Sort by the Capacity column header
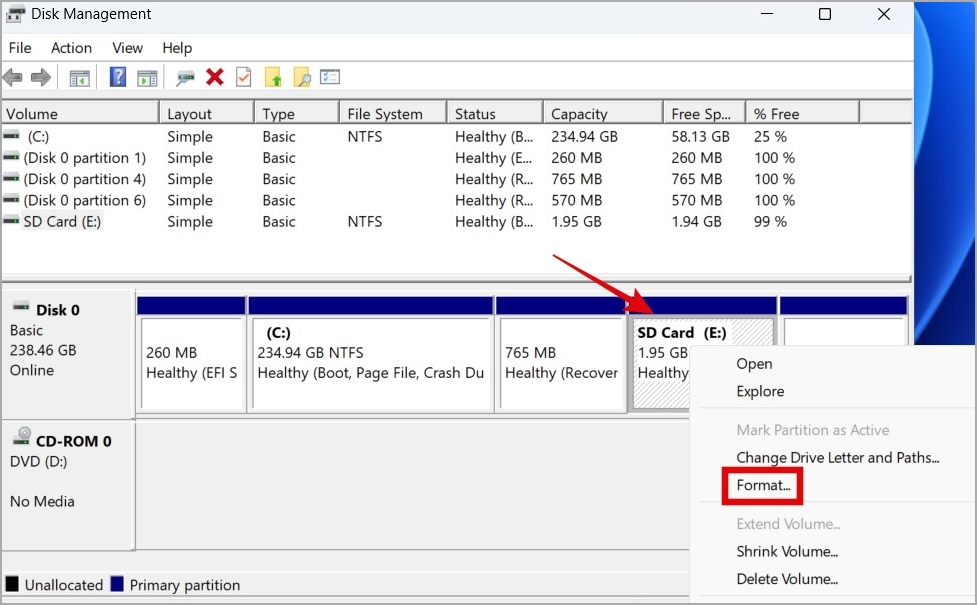Image resolution: width=977 pixels, height=605 pixels. click(x=603, y=113)
